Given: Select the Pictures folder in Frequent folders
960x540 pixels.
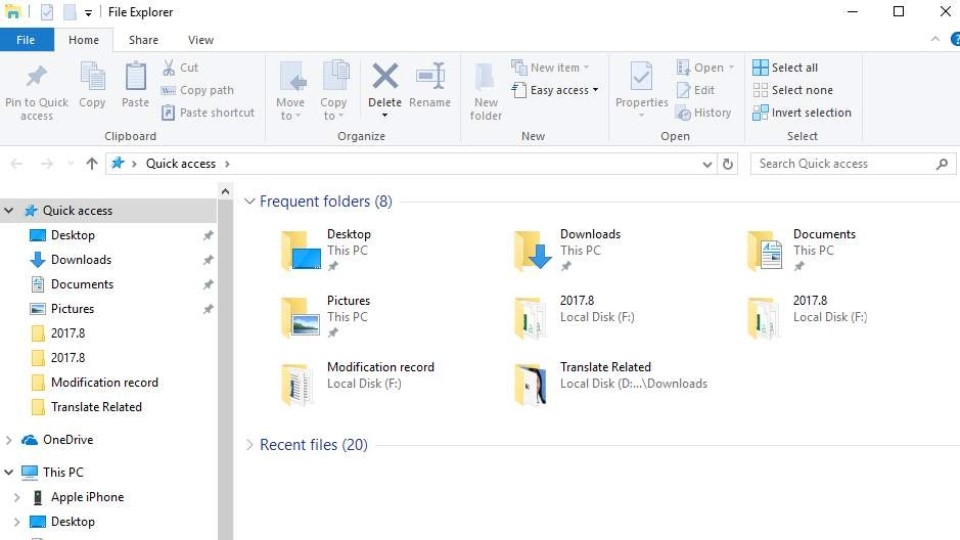Looking at the screenshot, I should coord(328,317).
